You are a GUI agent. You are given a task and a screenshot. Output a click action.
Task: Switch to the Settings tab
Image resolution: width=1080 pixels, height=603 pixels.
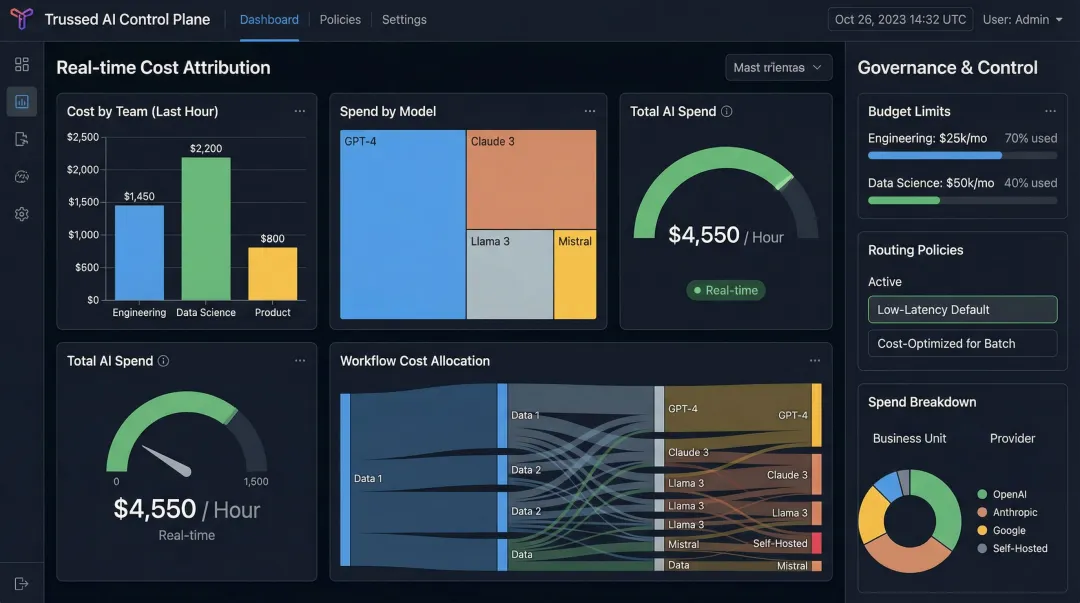(404, 19)
